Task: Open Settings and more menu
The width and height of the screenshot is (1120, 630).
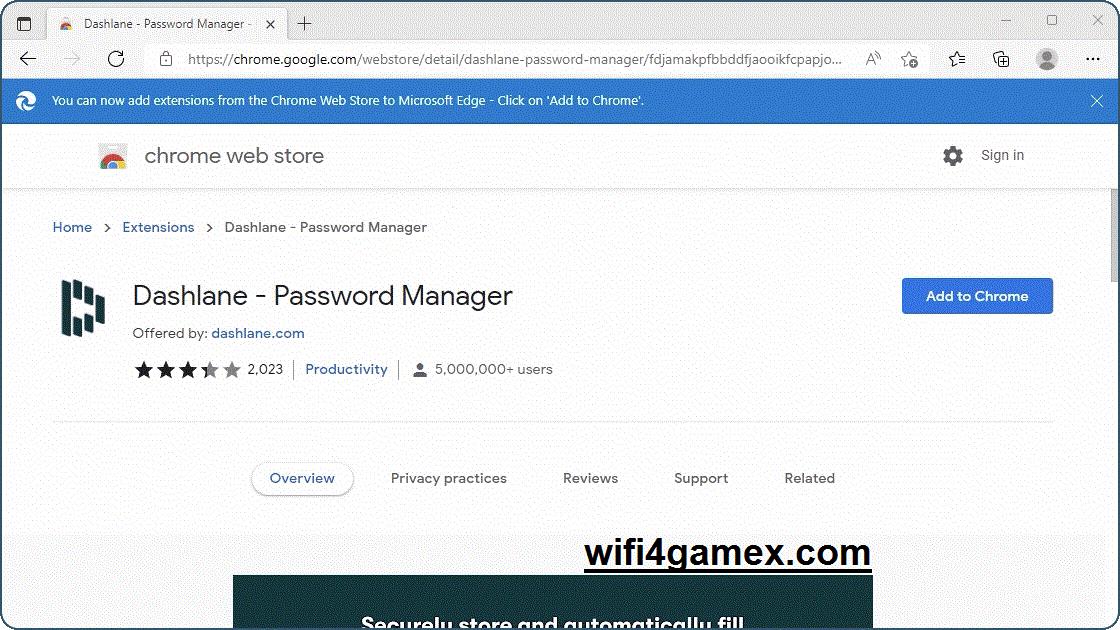Action: tap(1093, 59)
